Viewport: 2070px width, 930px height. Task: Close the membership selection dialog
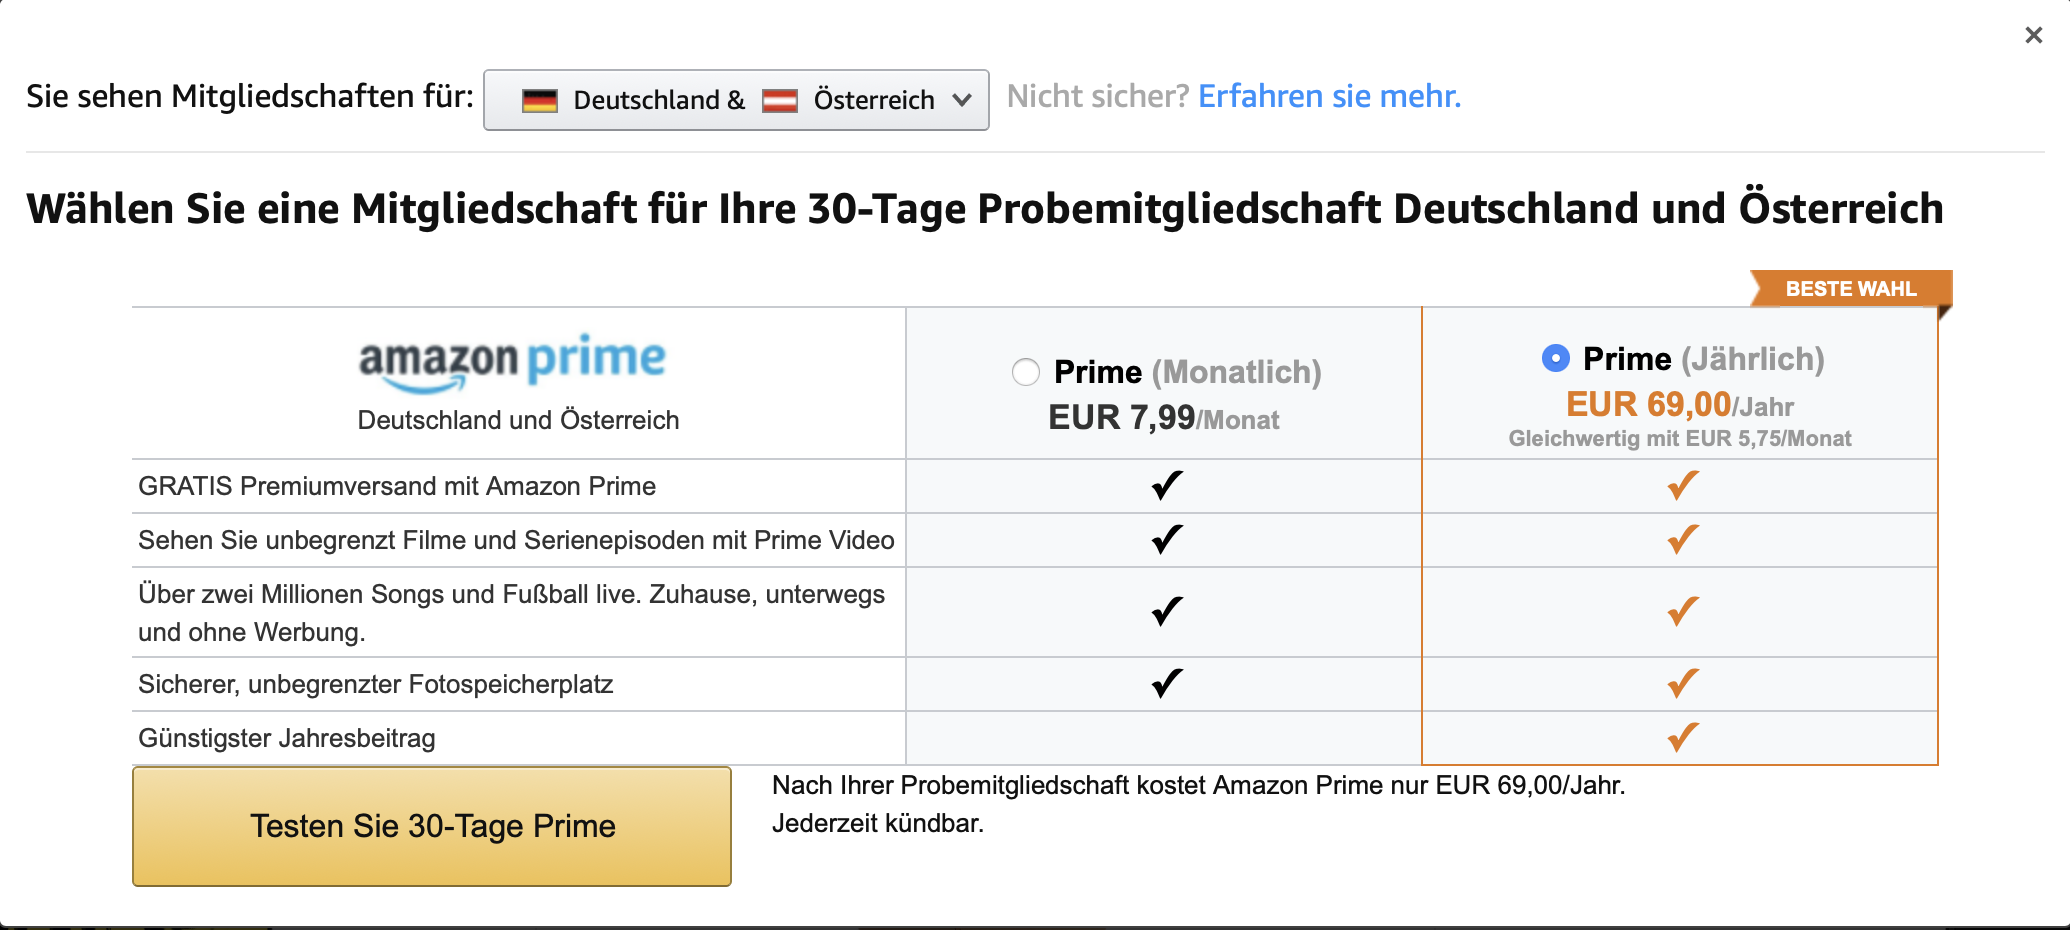pos(2033,35)
